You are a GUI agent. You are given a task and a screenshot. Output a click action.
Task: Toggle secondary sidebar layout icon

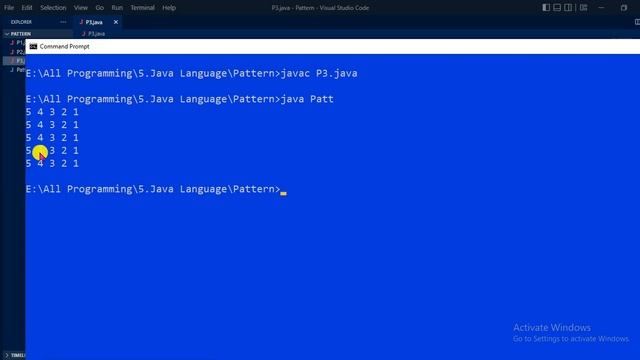point(568,8)
